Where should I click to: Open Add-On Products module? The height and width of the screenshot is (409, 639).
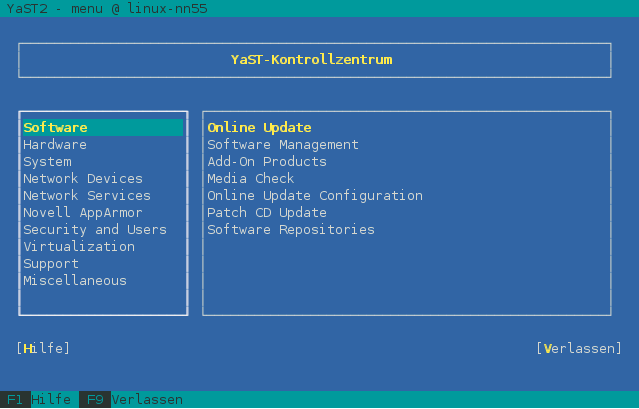tap(267, 162)
